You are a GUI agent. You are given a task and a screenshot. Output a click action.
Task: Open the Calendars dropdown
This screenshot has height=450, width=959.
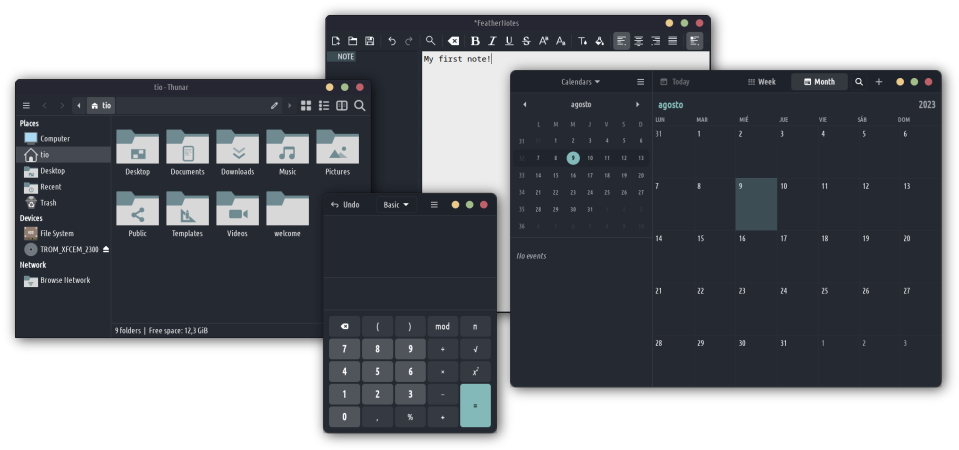click(580, 82)
